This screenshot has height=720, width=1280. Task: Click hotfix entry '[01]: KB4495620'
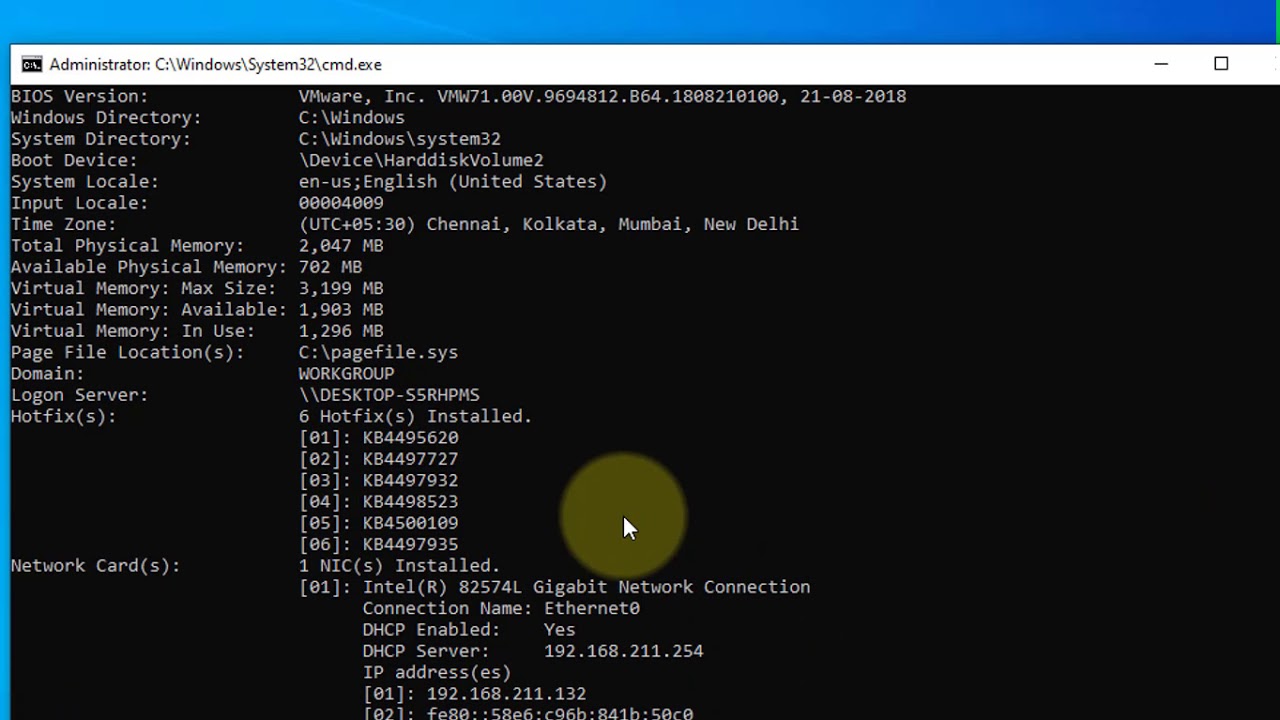378,438
